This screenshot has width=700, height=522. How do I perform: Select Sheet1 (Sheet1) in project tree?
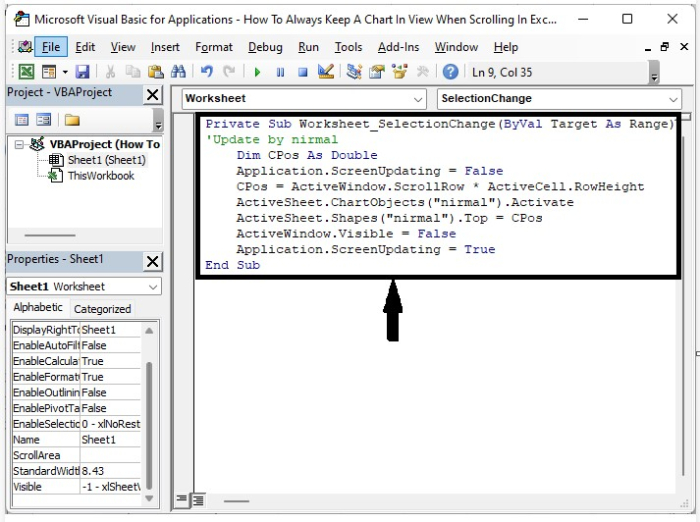click(107, 160)
